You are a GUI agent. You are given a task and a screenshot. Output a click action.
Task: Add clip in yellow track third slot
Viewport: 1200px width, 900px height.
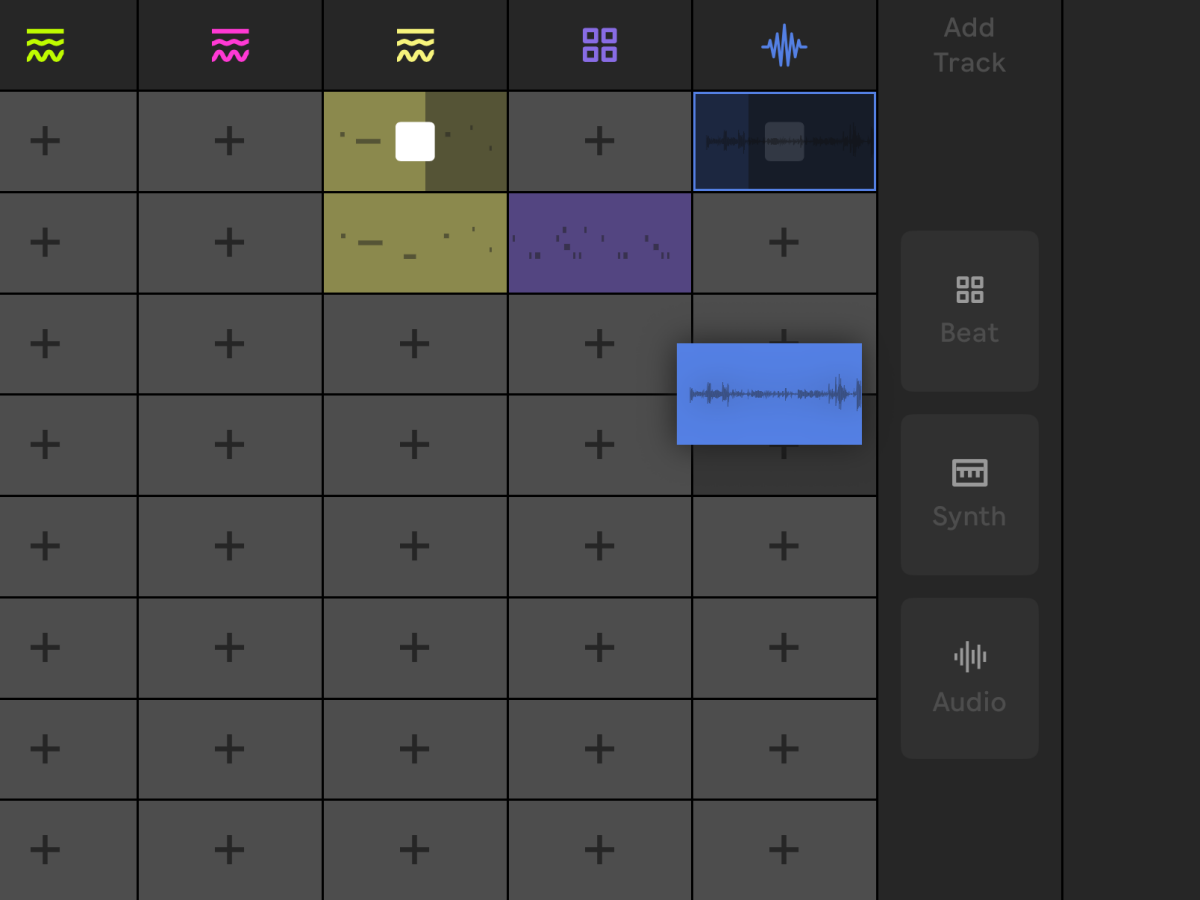point(415,344)
